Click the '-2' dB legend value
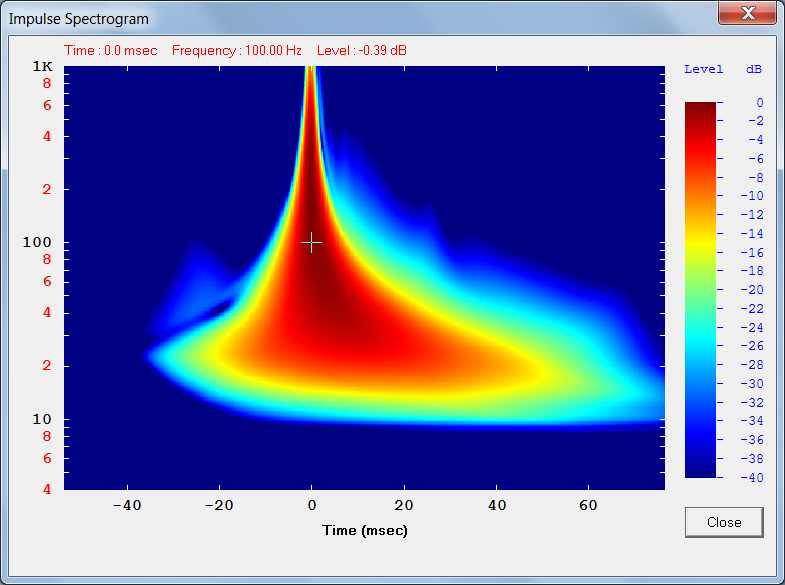Image resolution: width=785 pixels, height=585 pixels. (756, 121)
